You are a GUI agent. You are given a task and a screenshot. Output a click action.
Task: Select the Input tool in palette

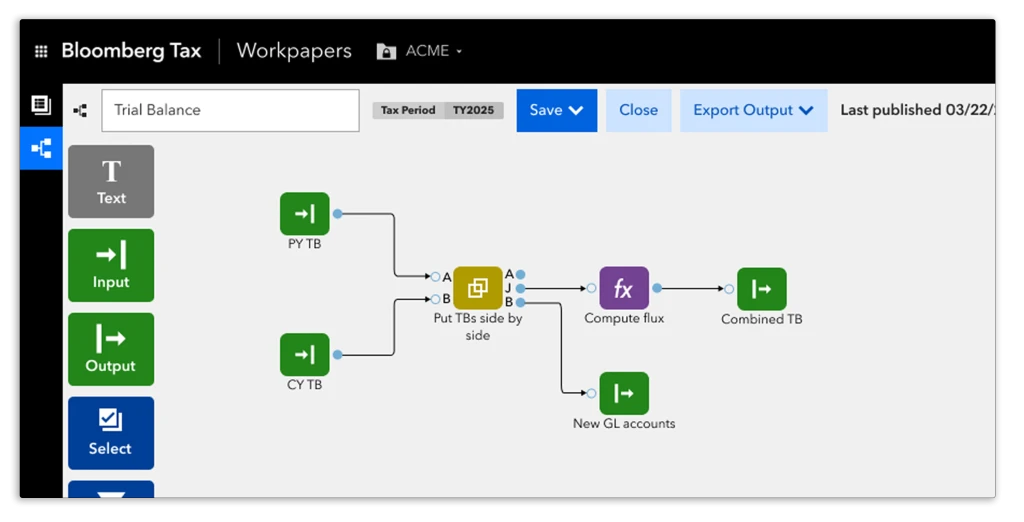(111, 265)
